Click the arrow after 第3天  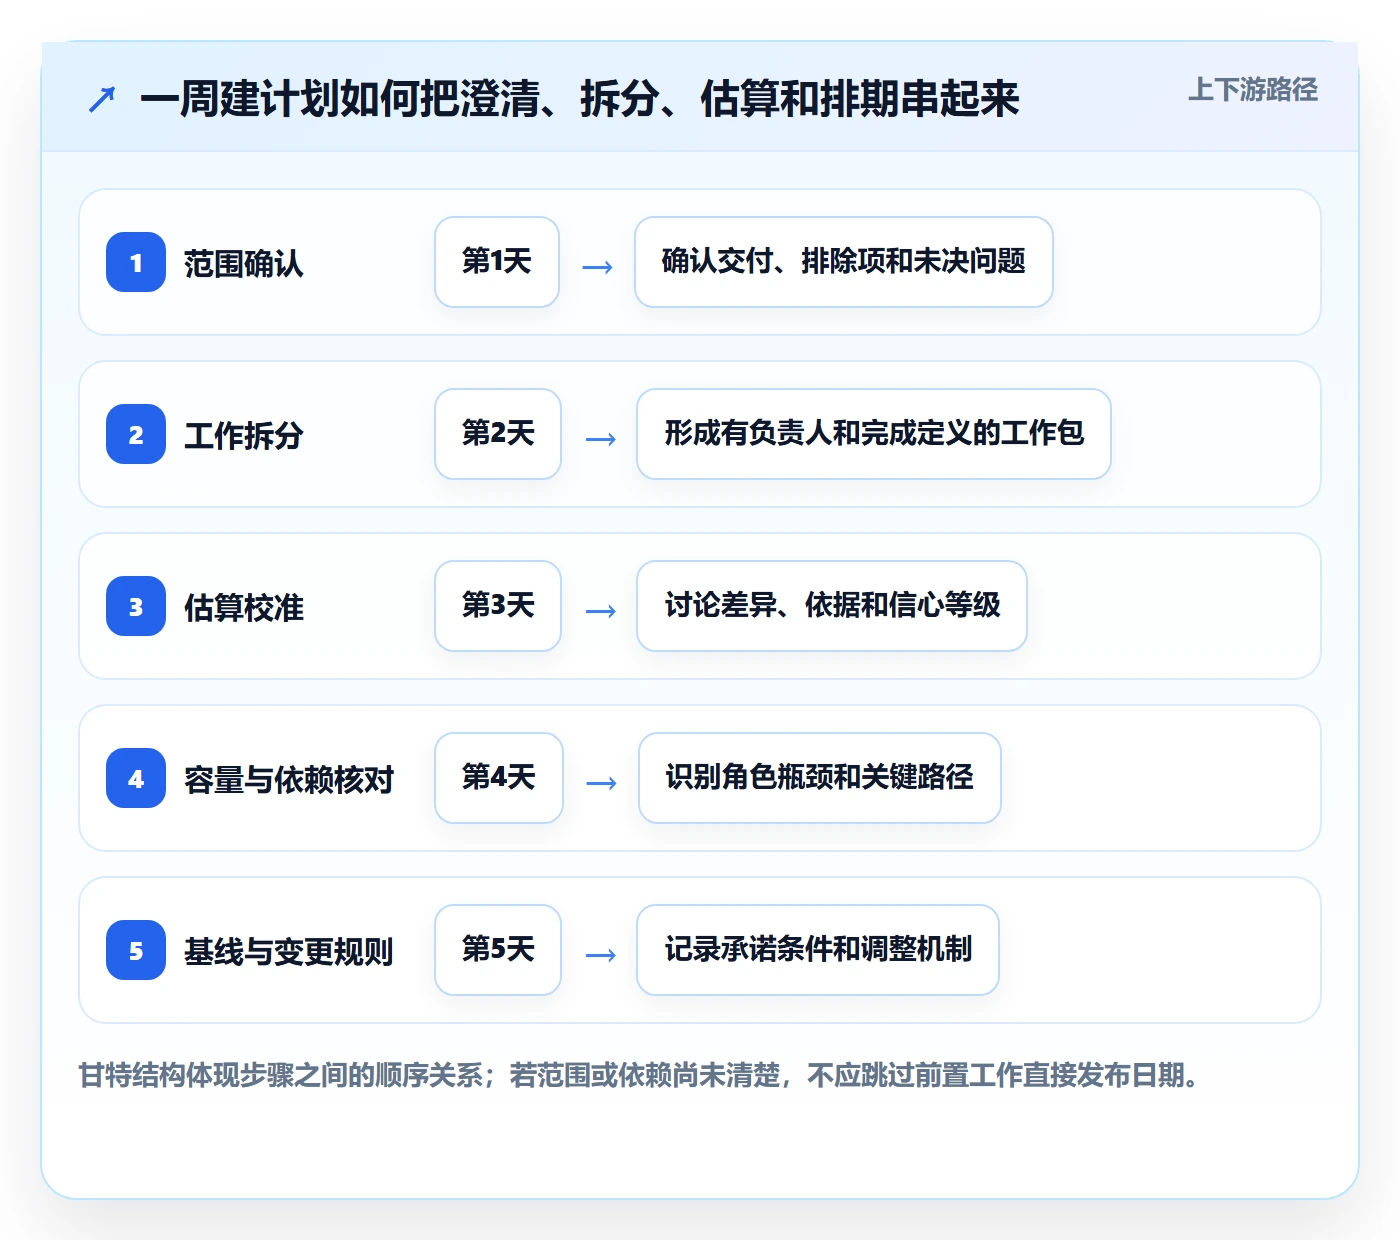pyautogui.click(x=600, y=611)
